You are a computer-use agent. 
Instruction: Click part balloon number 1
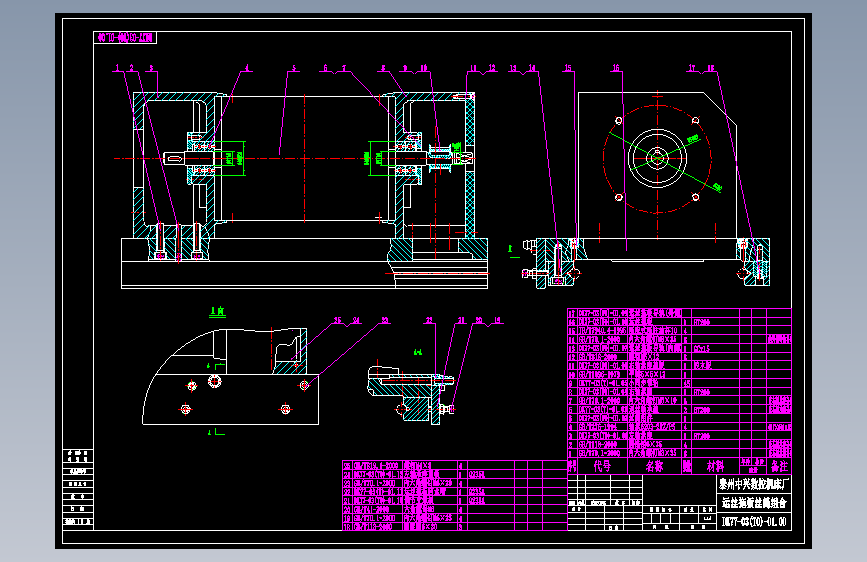click(x=117, y=68)
